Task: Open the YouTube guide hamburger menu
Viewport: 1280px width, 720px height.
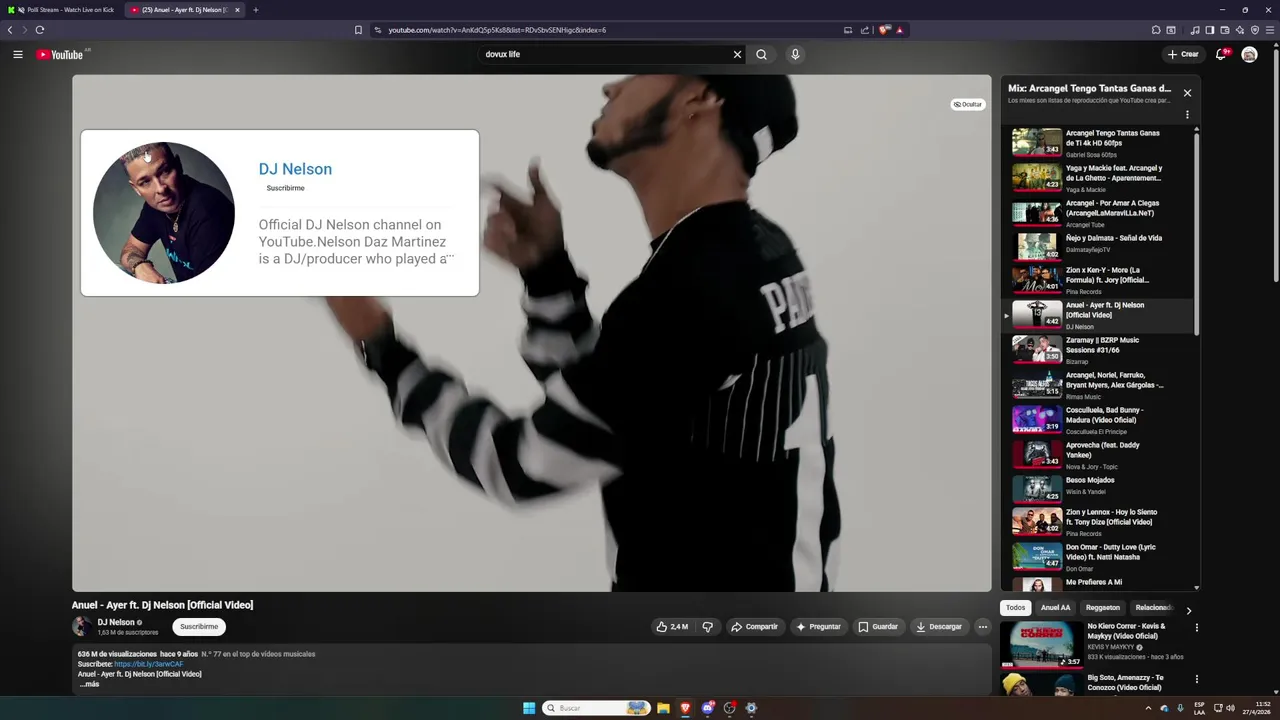Action: click(x=18, y=54)
